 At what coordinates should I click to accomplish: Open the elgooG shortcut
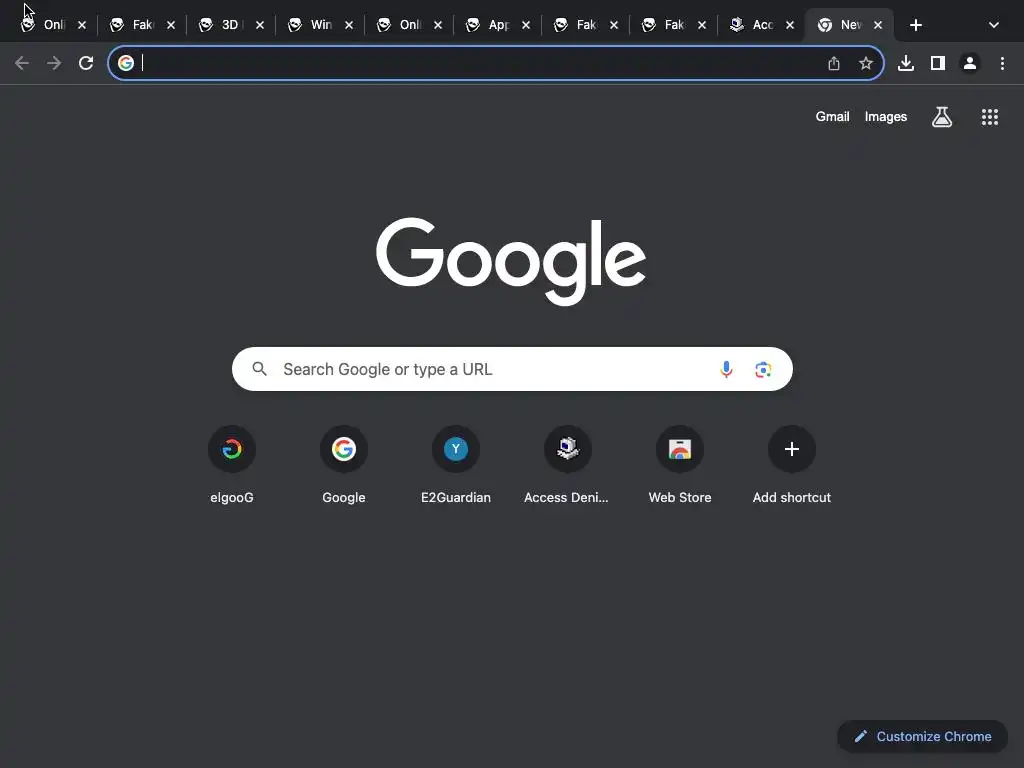232,465
